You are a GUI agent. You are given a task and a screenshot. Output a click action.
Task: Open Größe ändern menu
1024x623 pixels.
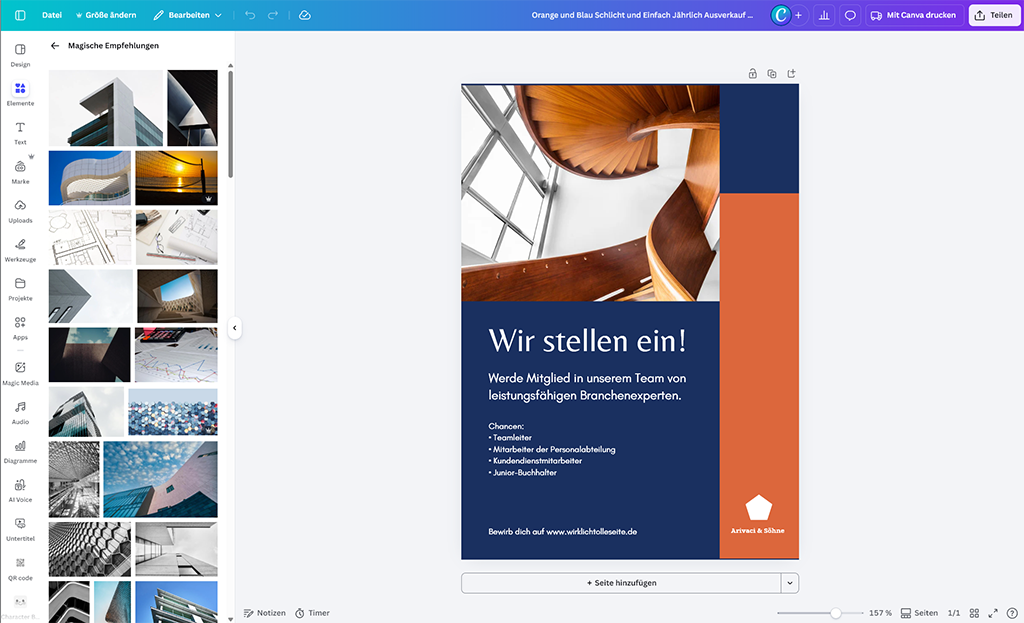tap(106, 15)
